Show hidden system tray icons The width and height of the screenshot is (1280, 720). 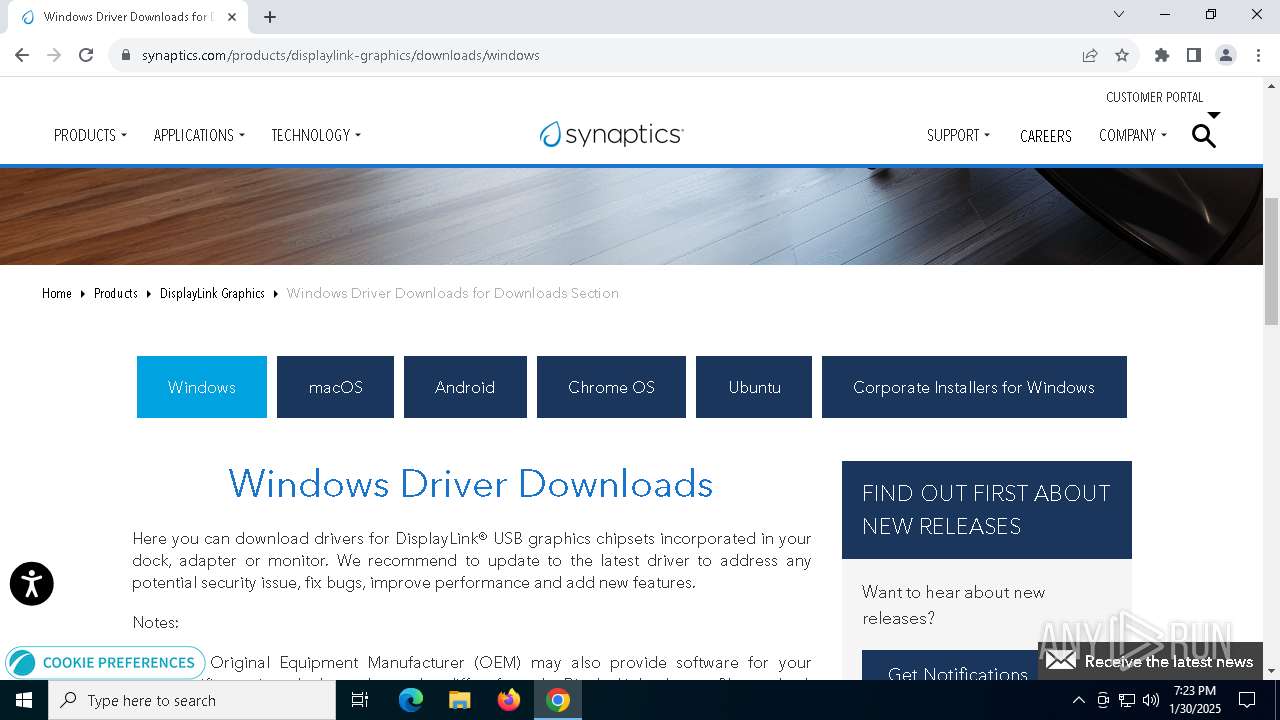click(x=1078, y=700)
